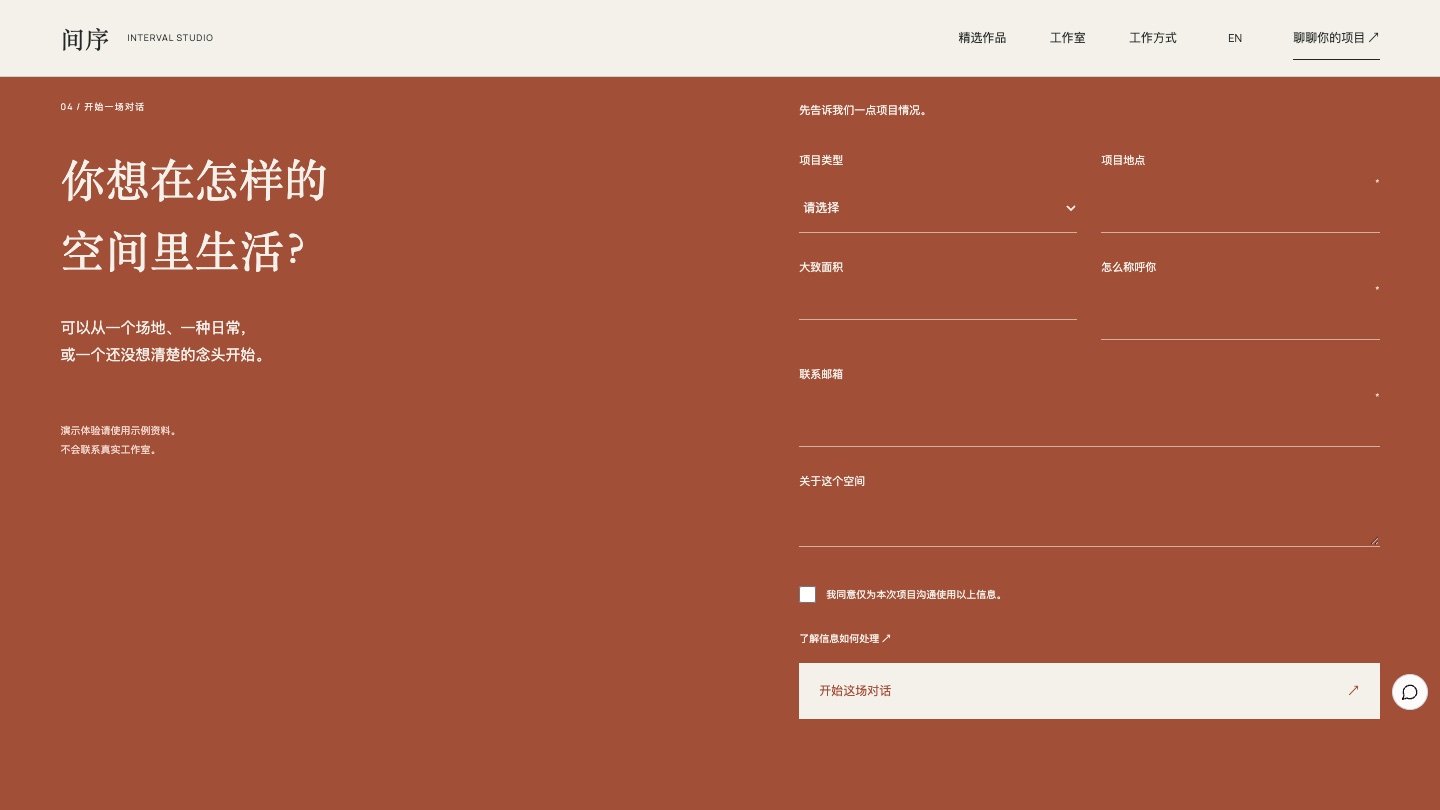Screen dimensions: 1440x810
Task: Click the text 先告诉我们一点项目情况。
Action: (864, 111)
